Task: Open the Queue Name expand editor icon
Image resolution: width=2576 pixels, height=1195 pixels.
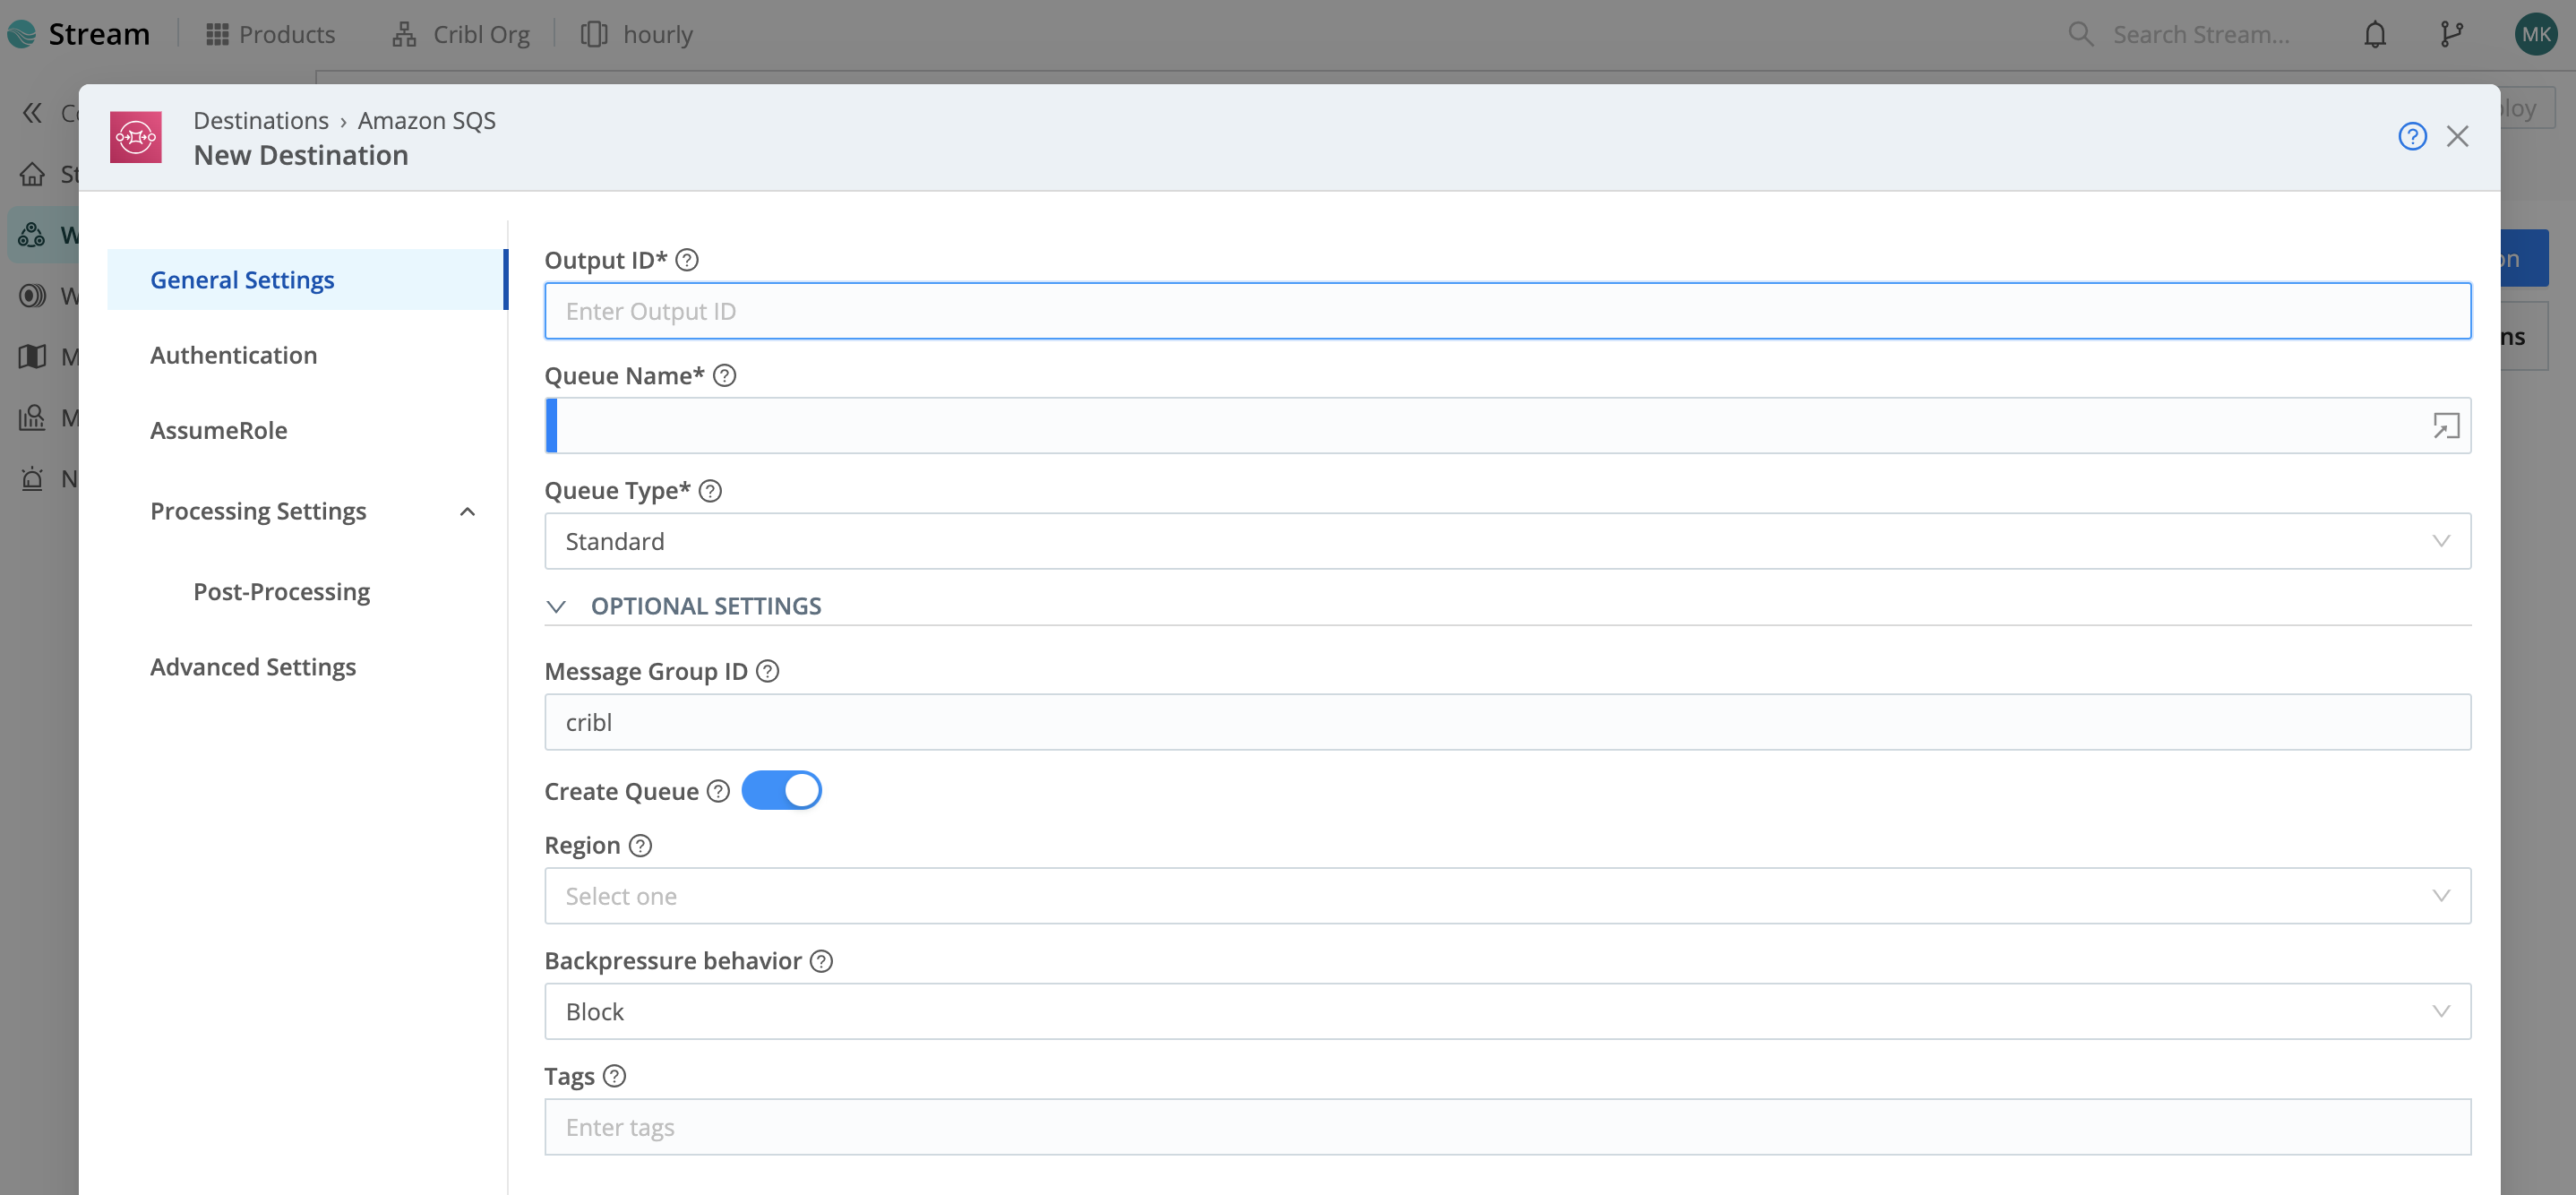Action: click(x=2445, y=425)
